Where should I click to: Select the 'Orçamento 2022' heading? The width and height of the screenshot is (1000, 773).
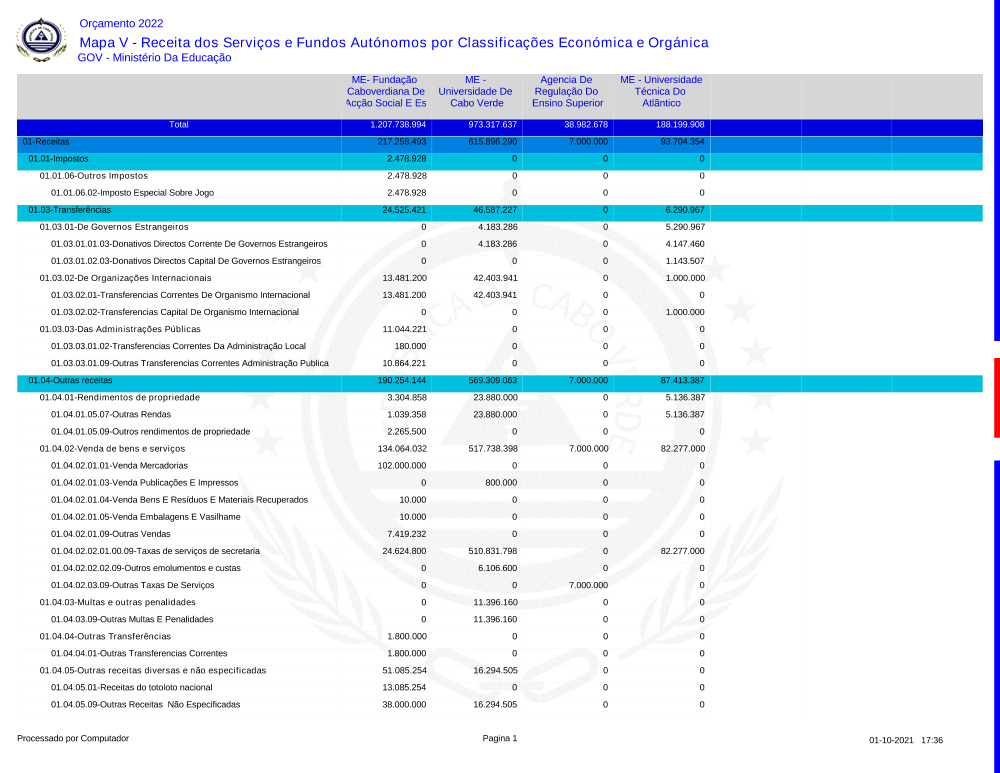[x=121, y=23]
